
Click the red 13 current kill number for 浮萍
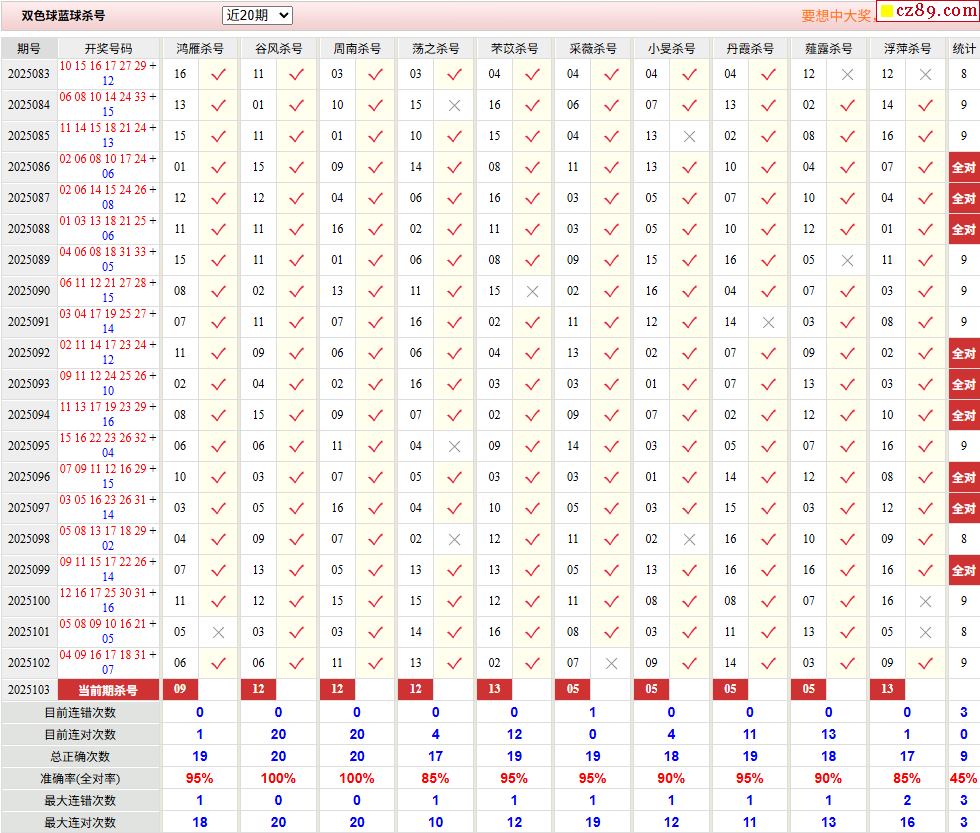(887, 689)
